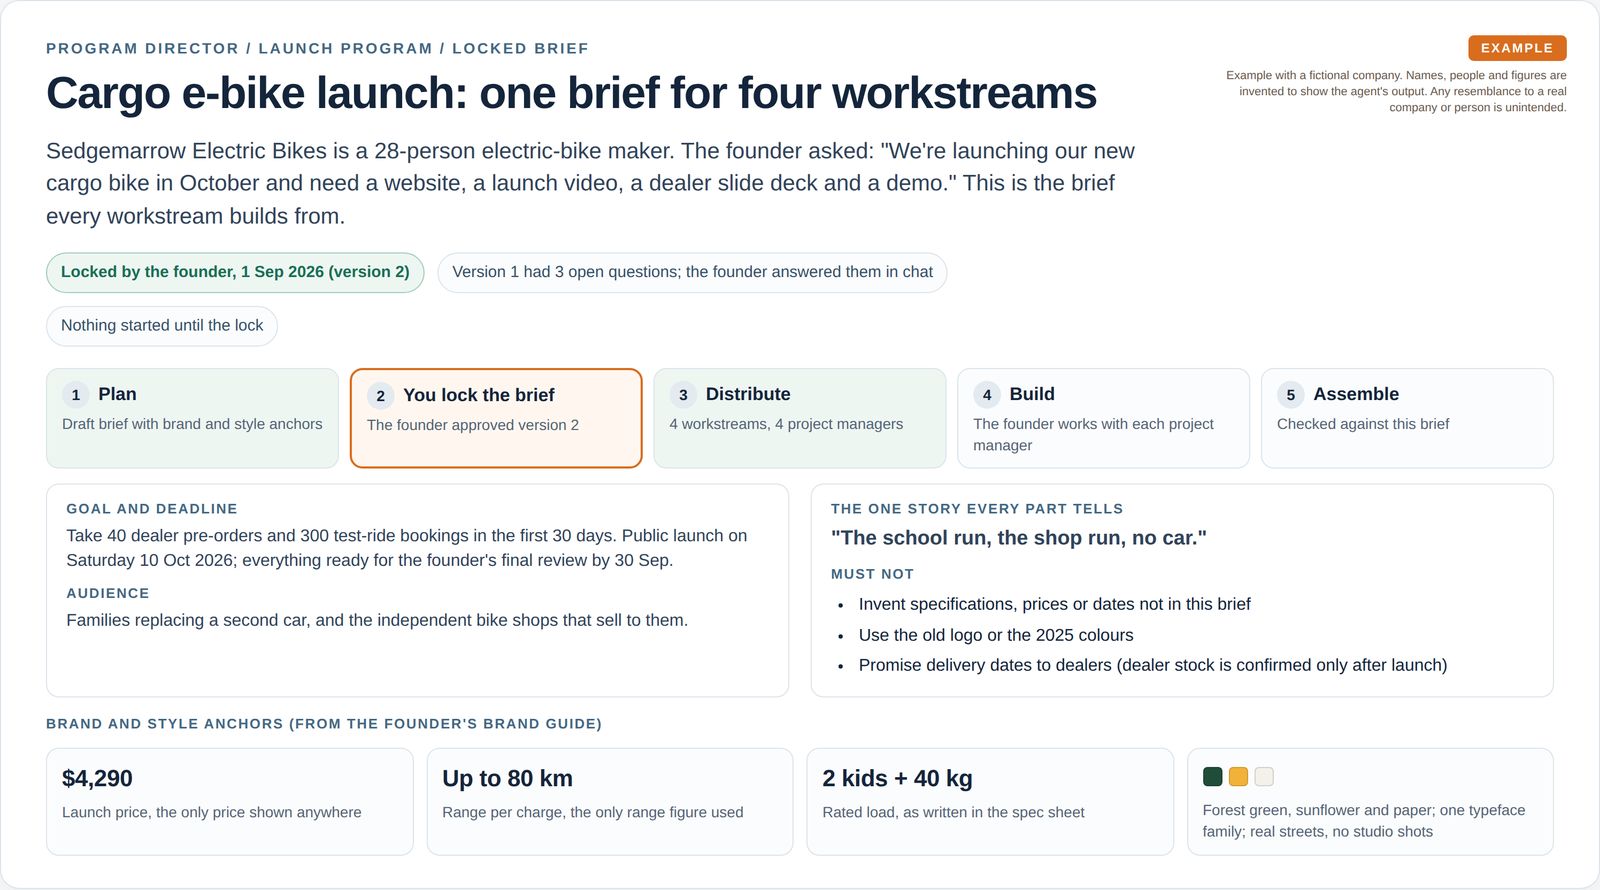Select step 1 Plan card
The width and height of the screenshot is (1600, 890).
pos(192,418)
